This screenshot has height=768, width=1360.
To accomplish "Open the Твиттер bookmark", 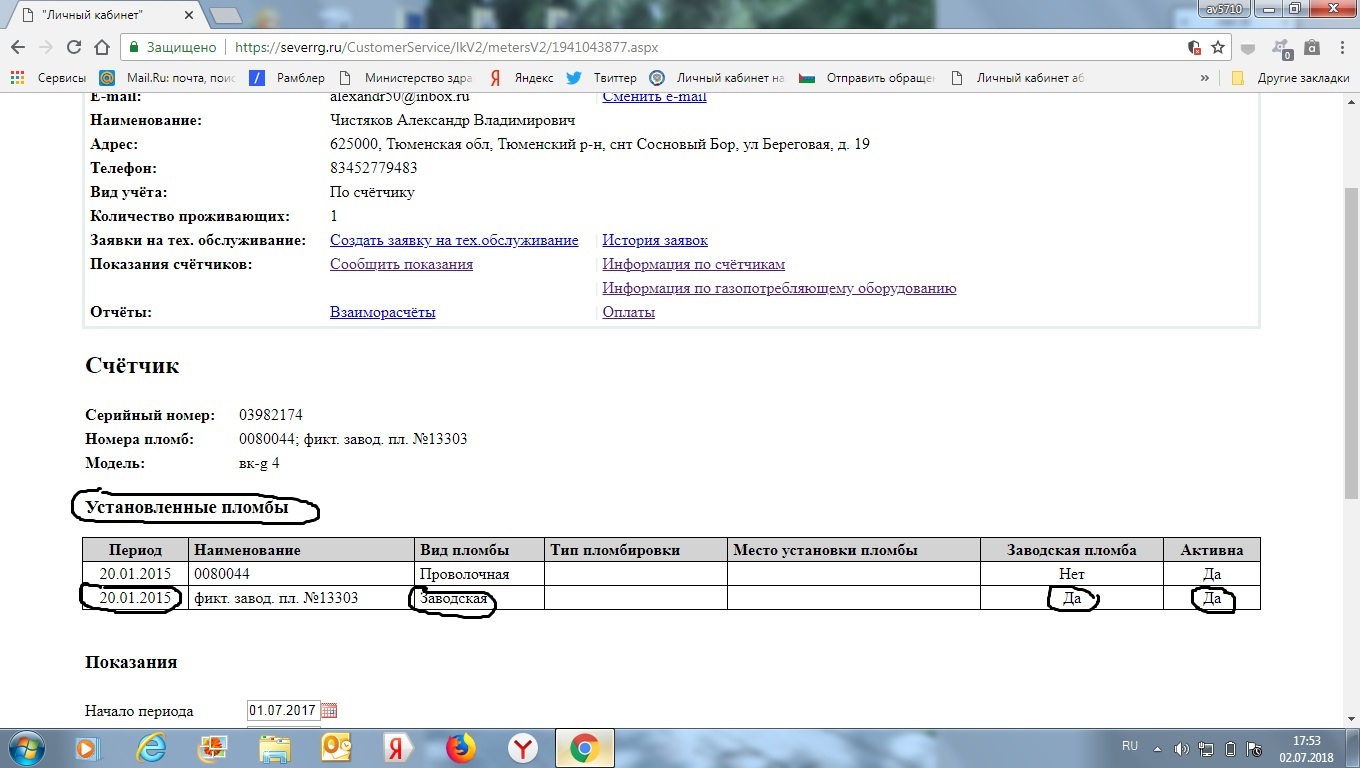I will pyautogui.click(x=601, y=77).
